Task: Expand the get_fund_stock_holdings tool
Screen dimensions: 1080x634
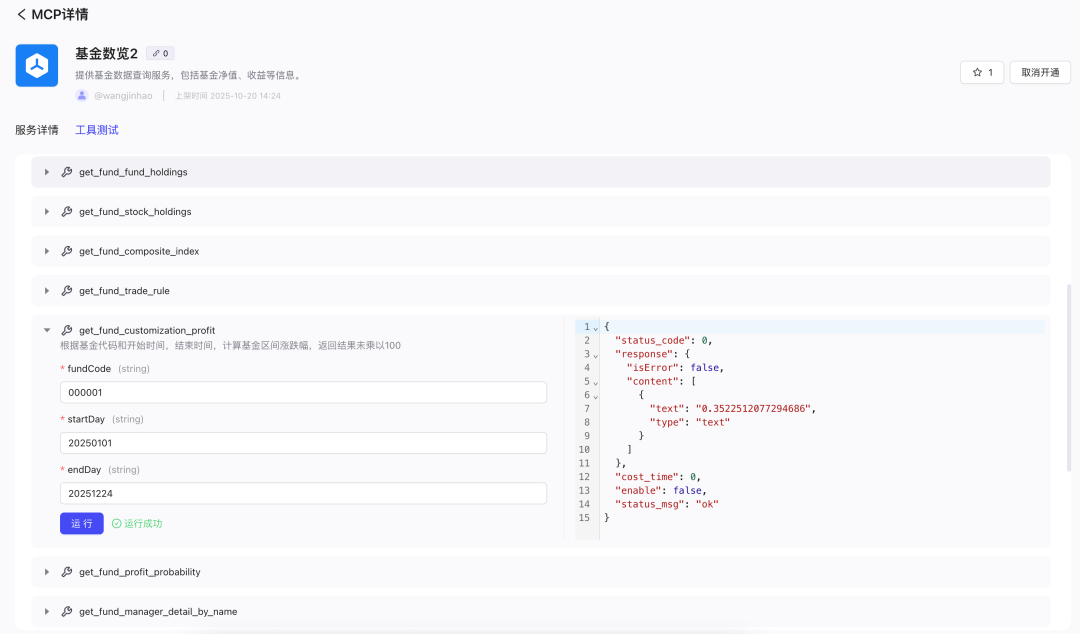Action: pos(47,212)
